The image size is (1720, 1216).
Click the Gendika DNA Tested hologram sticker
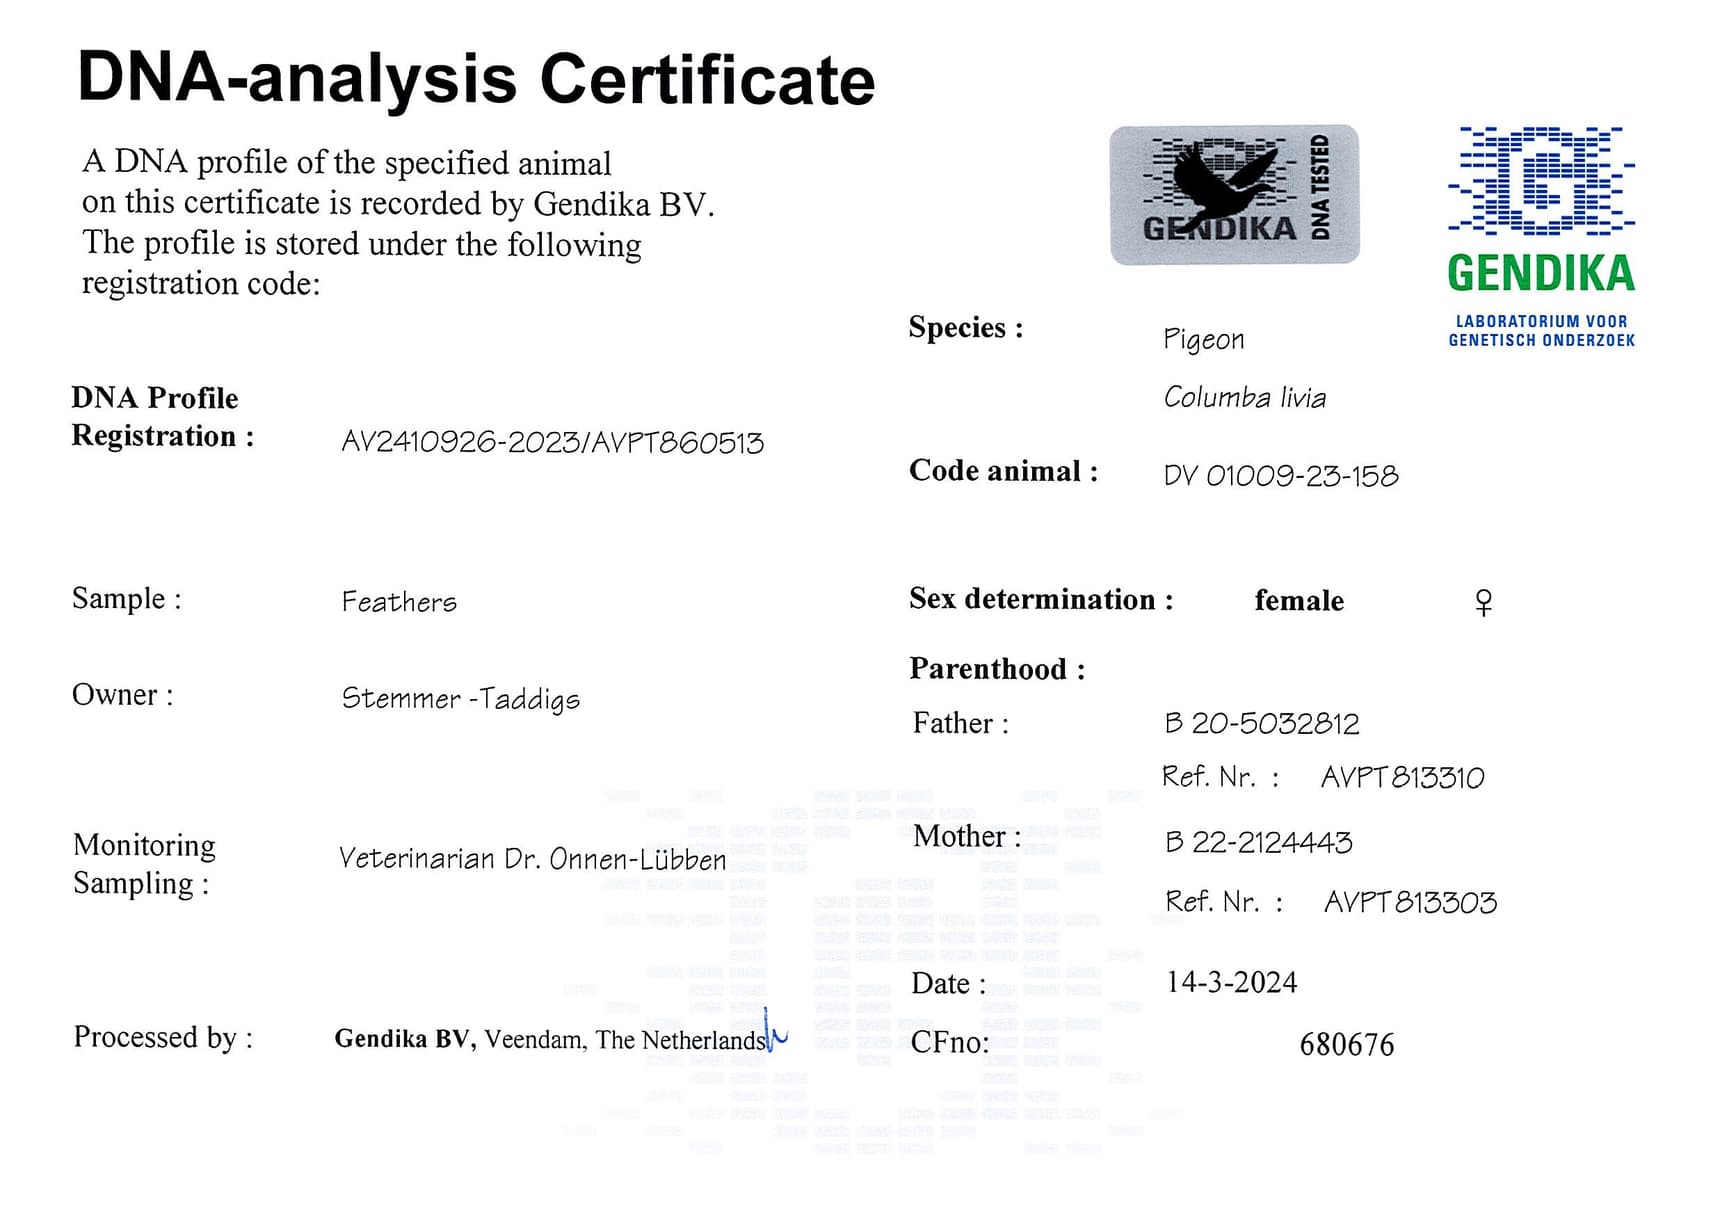(x=1234, y=195)
